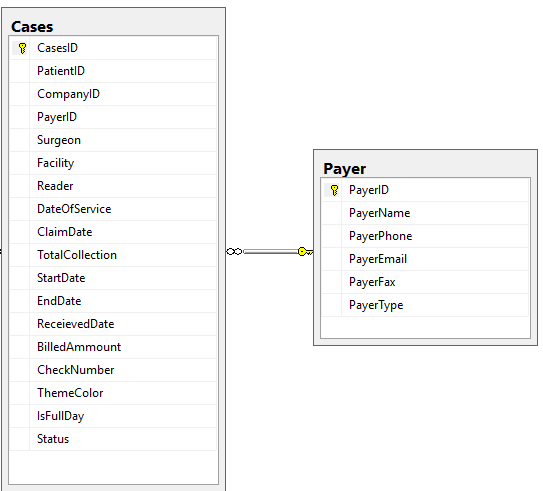Click the infinity symbol relationship endpoint near Cases
The image size is (543, 491).
[234, 251]
